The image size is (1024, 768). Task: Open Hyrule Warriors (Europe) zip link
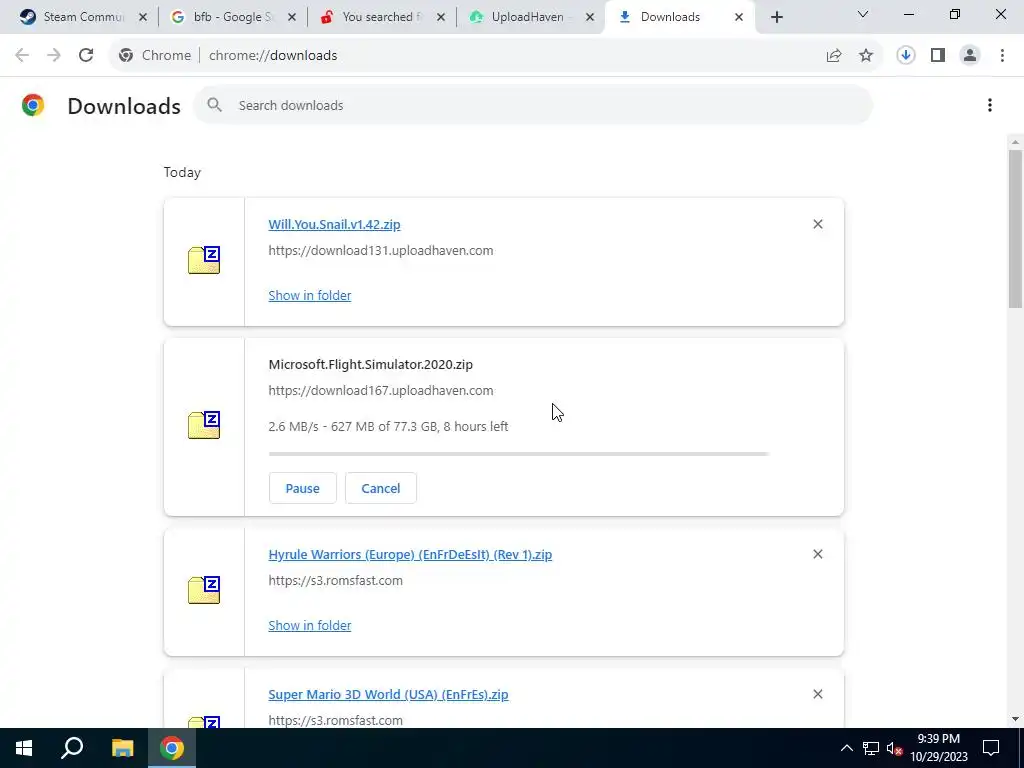pos(410,554)
